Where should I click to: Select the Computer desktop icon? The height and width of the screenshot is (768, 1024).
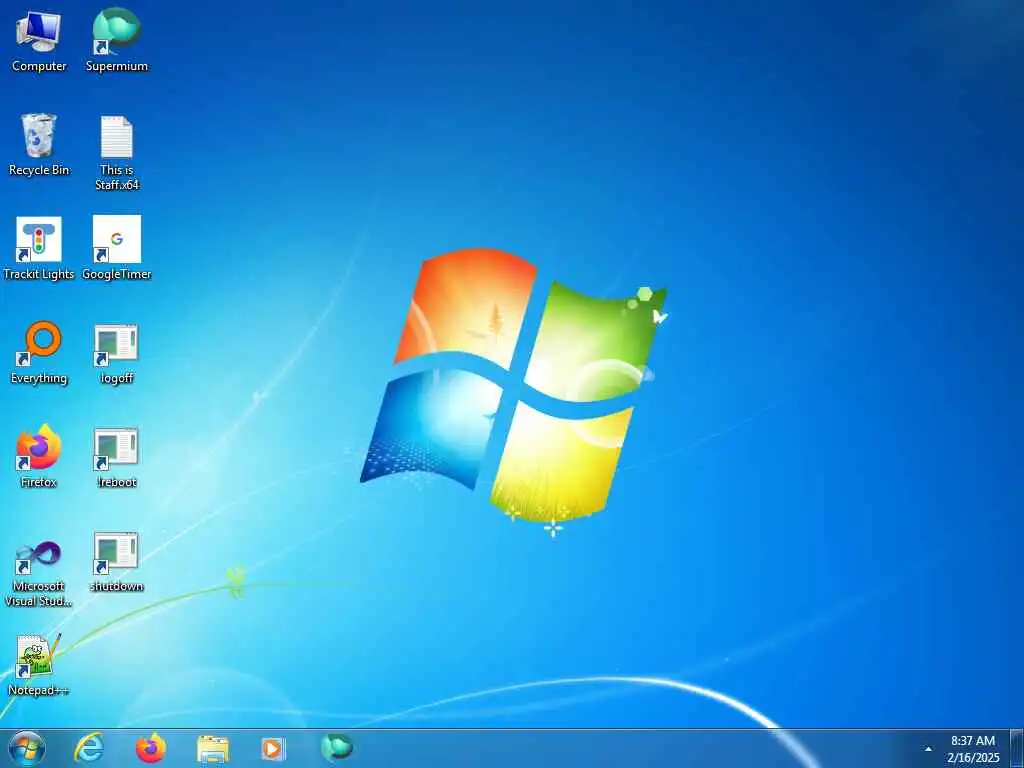[39, 40]
